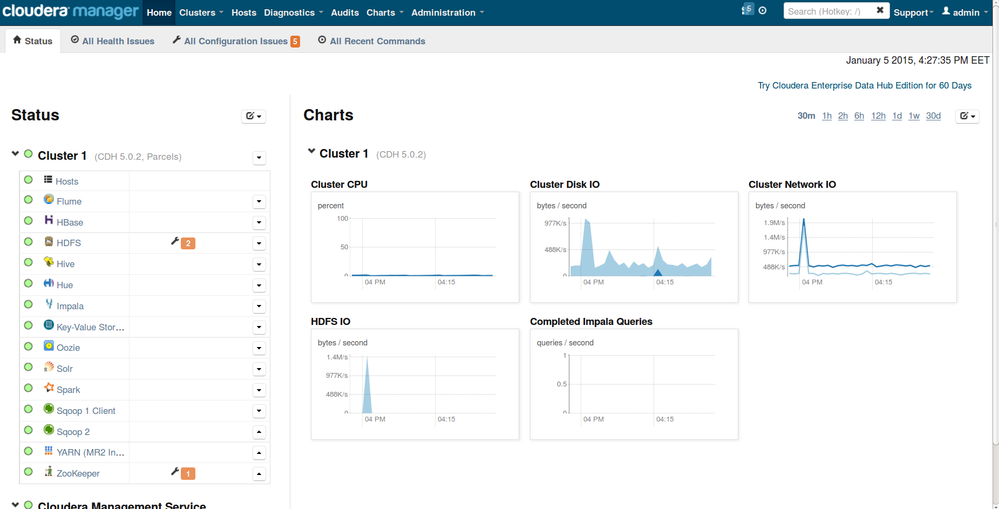Click the green health icon for Hive
The width and height of the screenshot is (999, 509).
pyautogui.click(x=28, y=262)
